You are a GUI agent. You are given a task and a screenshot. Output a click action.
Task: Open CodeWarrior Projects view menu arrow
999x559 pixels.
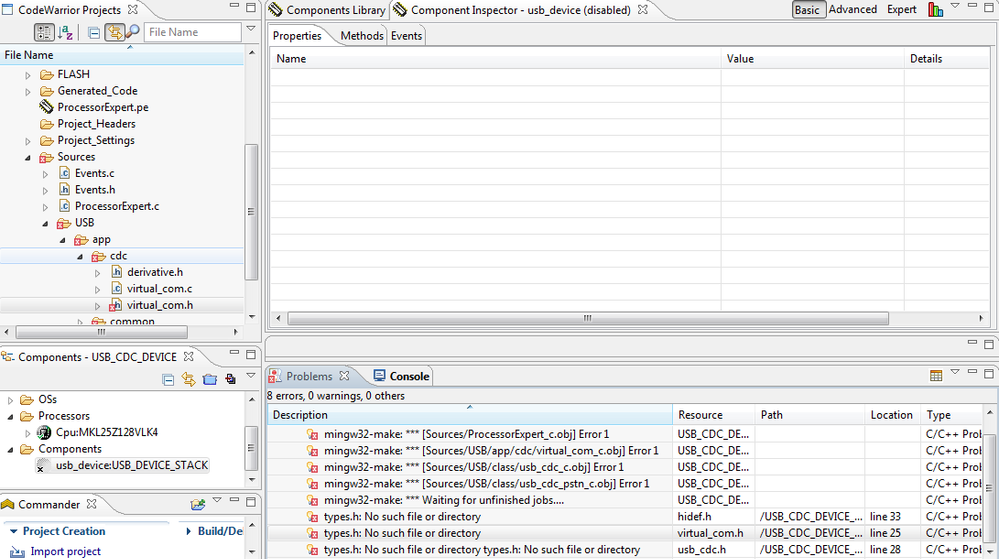coord(251,29)
